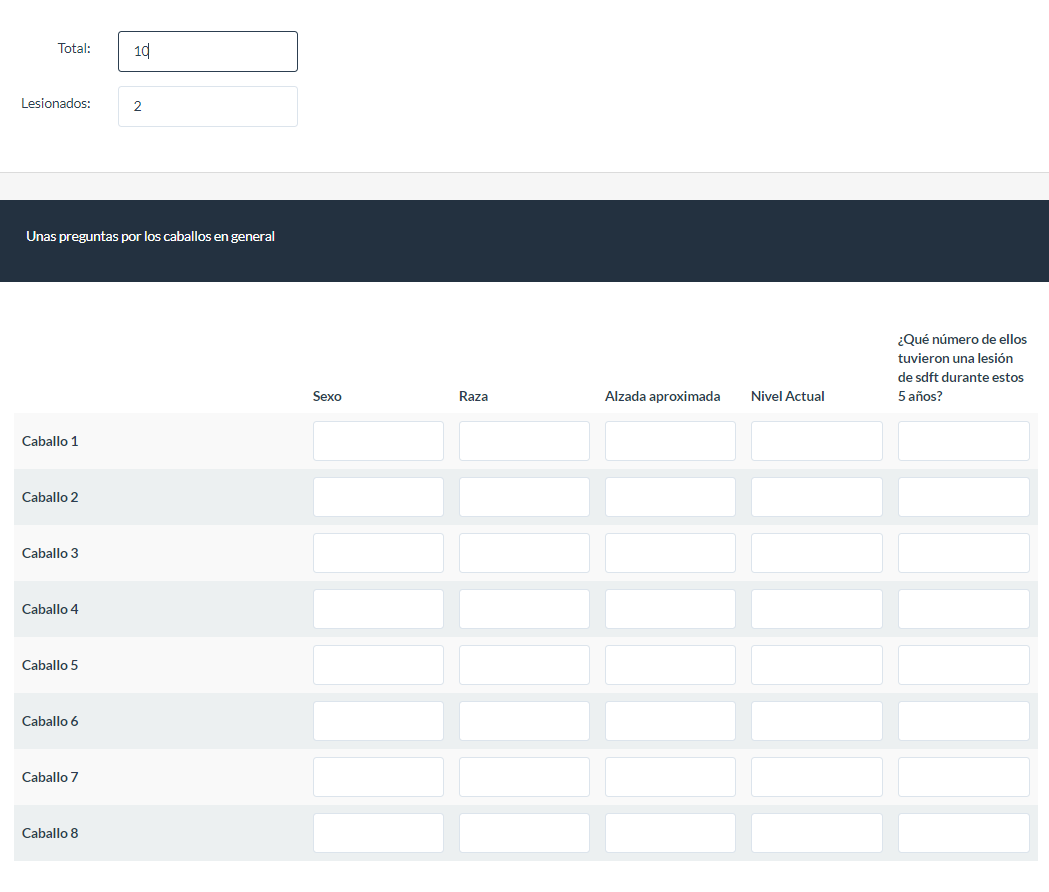Click the Nivel Actual field for Caballo 2
The height and width of the screenshot is (892, 1049).
816,497
